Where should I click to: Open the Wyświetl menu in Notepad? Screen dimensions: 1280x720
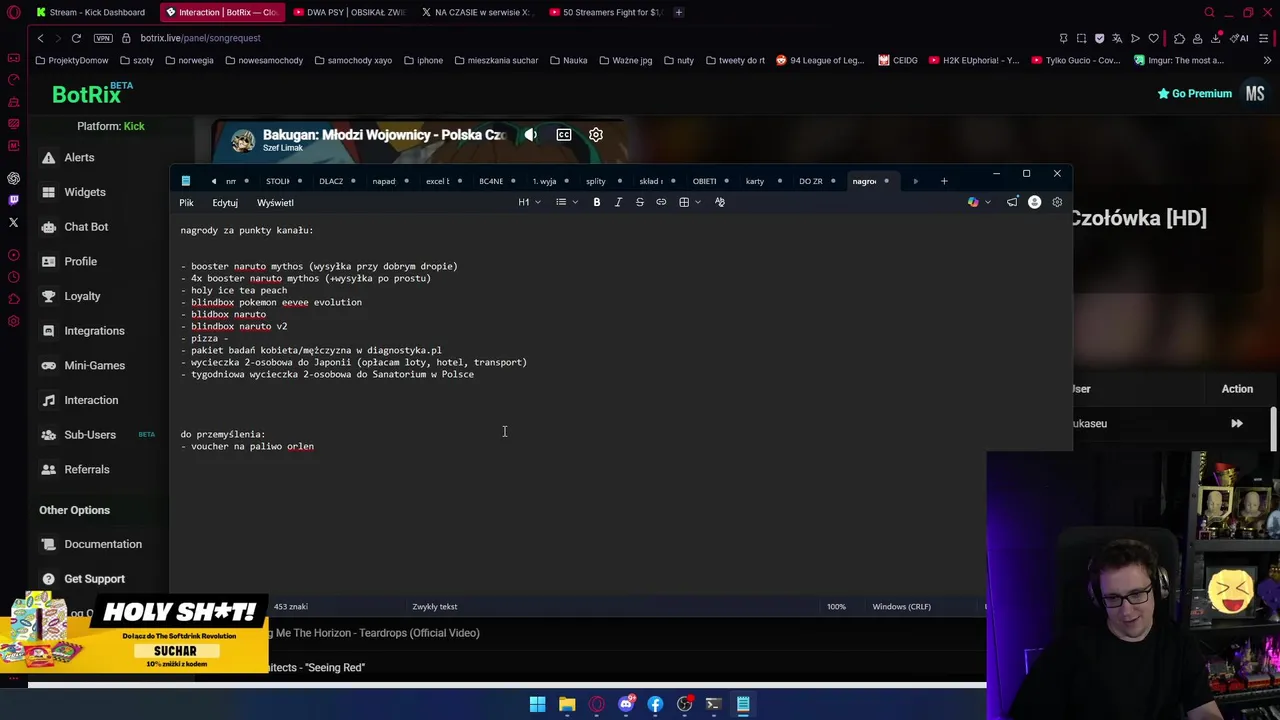point(275,203)
